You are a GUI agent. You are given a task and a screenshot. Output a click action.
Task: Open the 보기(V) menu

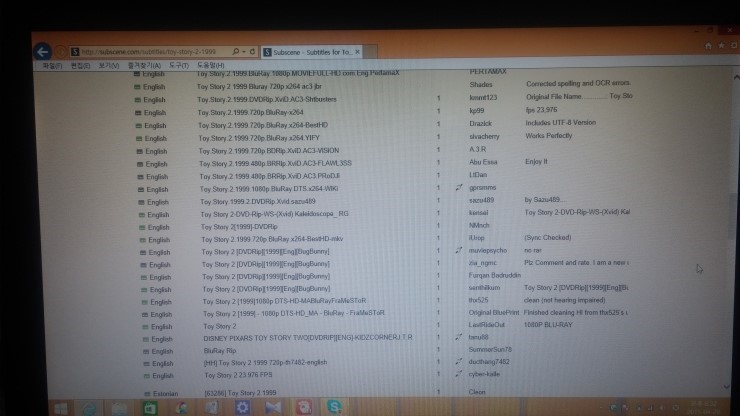pos(109,66)
